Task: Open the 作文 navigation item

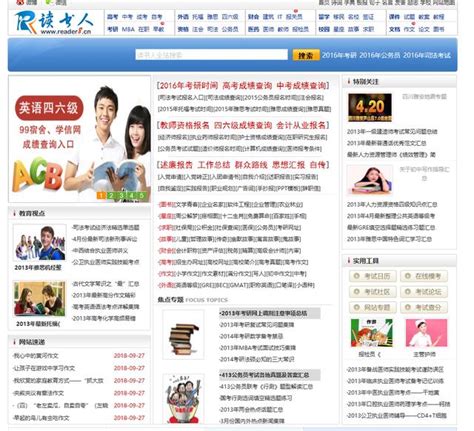Action: click(409, 29)
